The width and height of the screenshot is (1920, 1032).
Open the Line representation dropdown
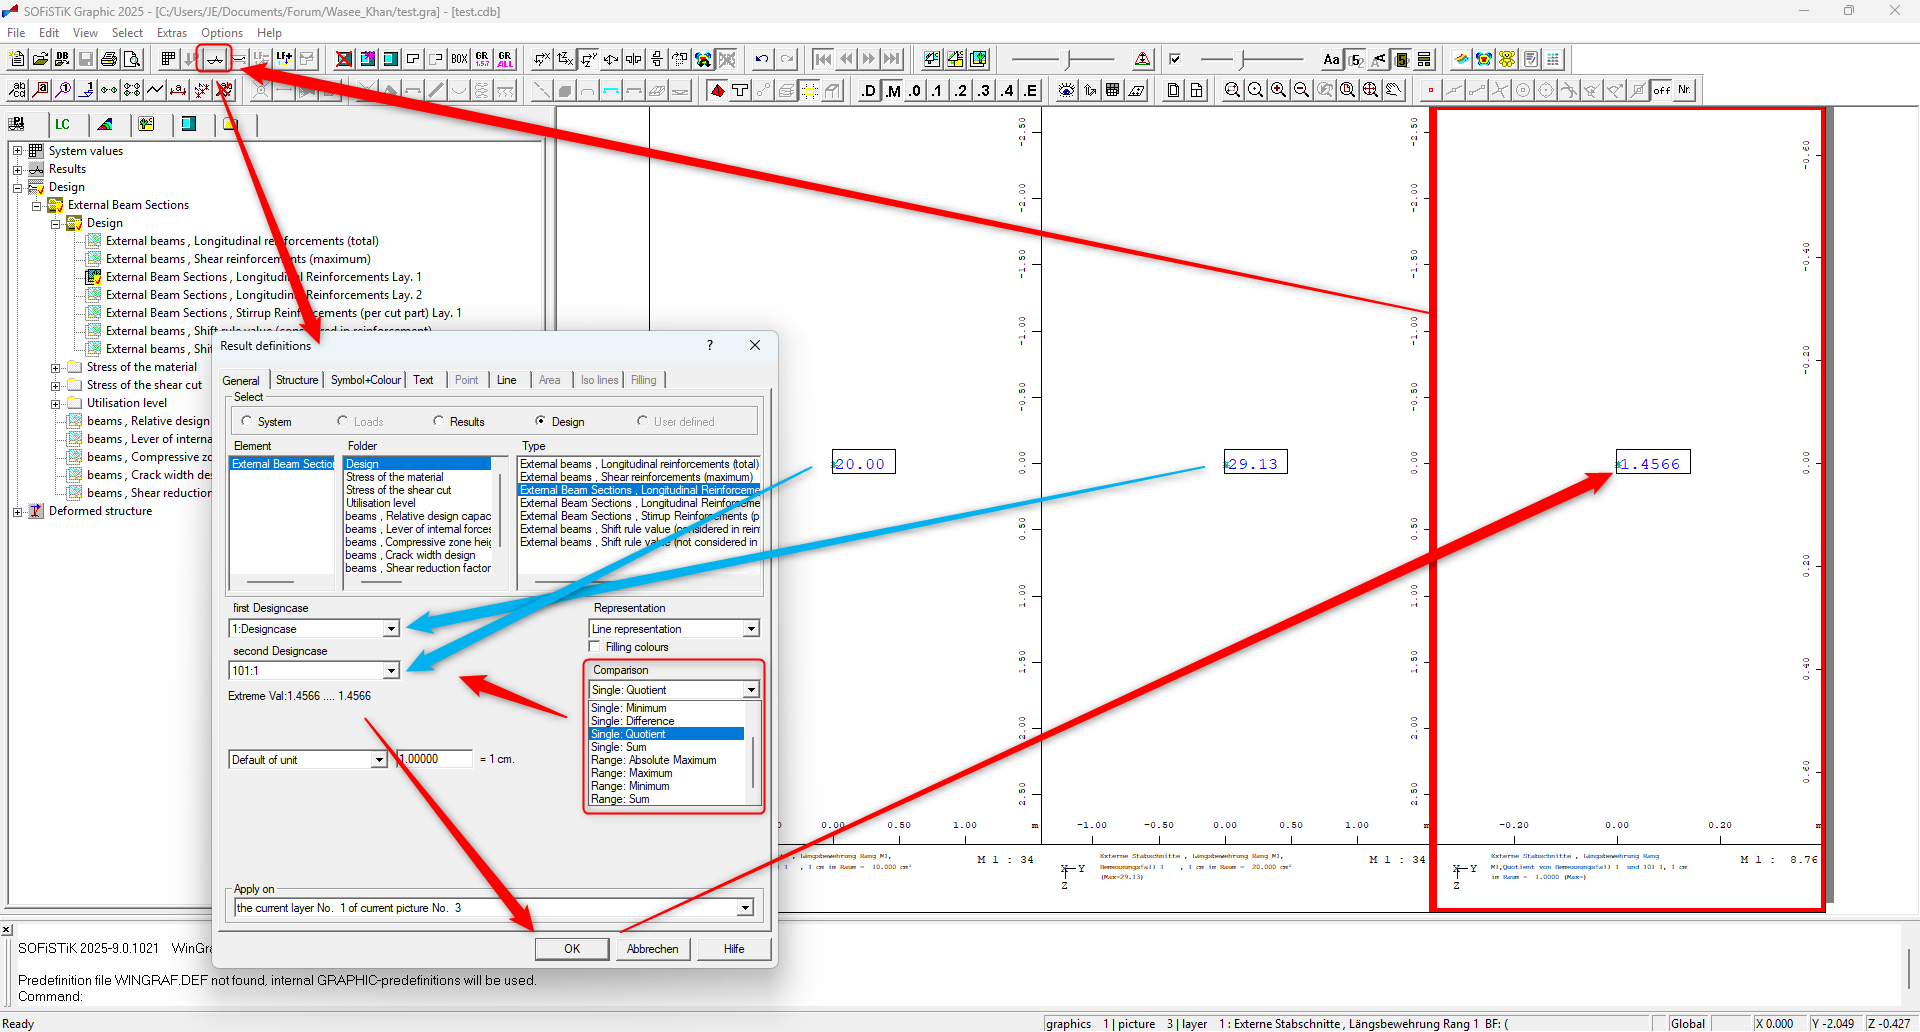(750, 629)
